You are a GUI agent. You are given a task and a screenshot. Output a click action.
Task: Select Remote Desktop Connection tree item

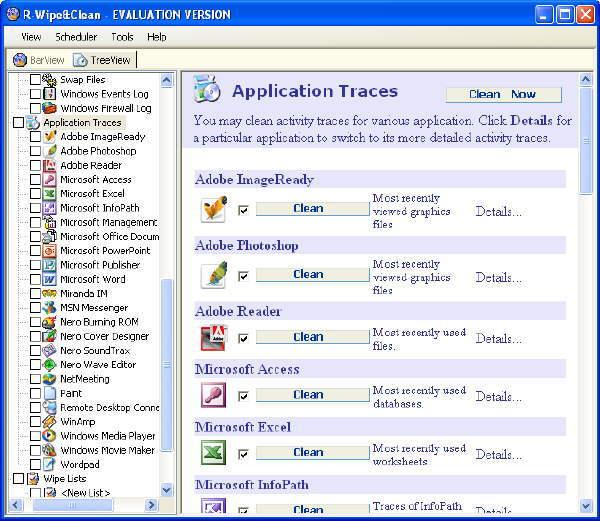110,407
